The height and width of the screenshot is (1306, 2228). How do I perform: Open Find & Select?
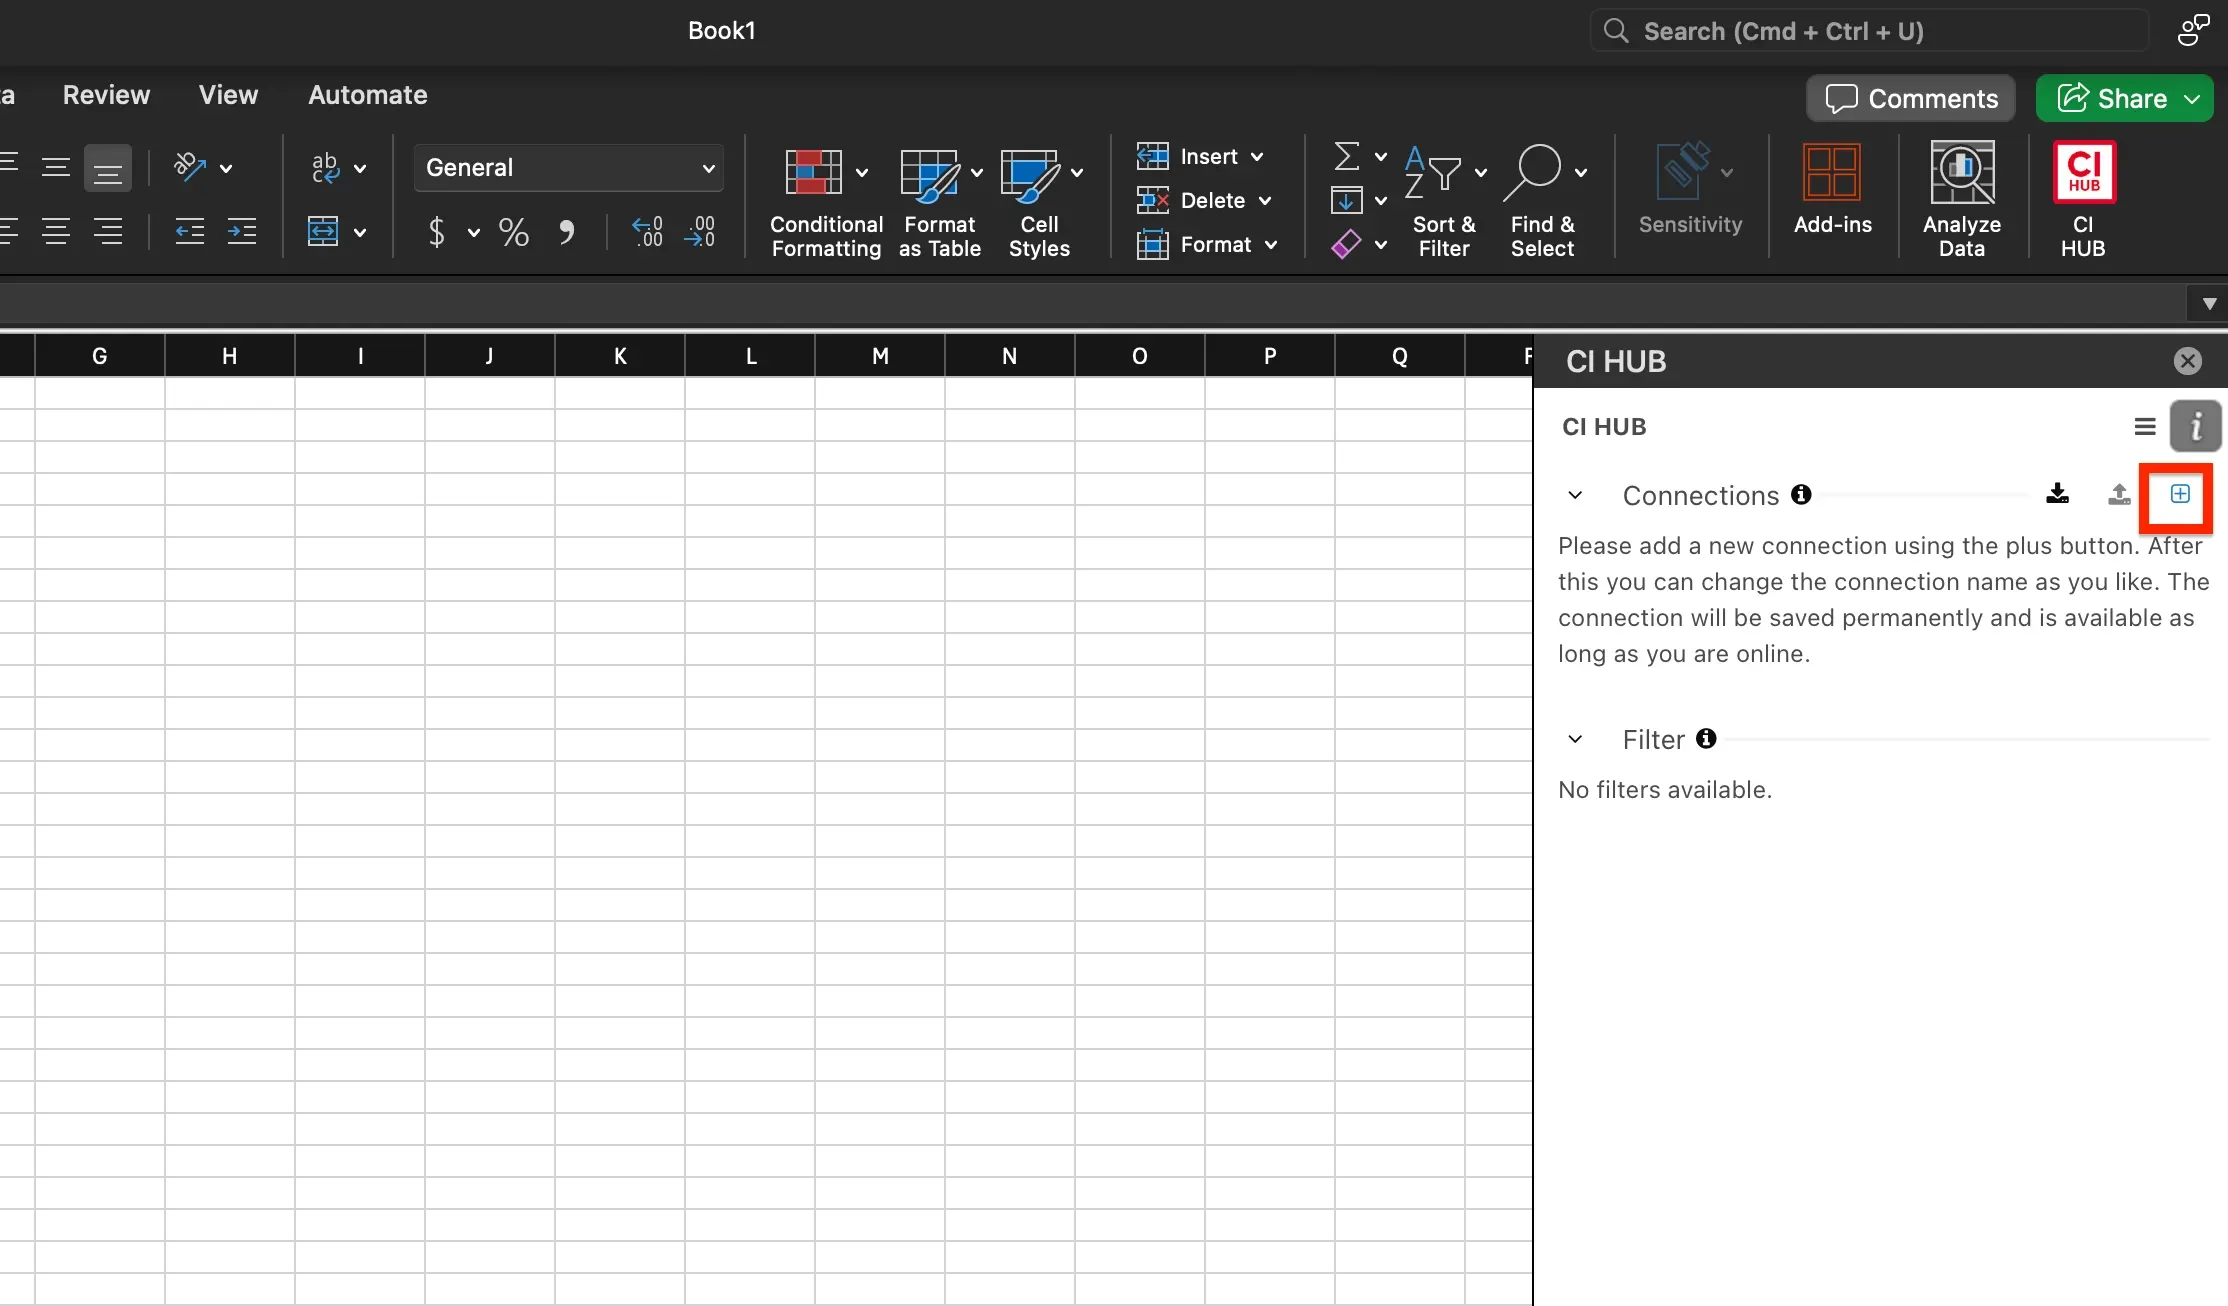pyautogui.click(x=1543, y=202)
